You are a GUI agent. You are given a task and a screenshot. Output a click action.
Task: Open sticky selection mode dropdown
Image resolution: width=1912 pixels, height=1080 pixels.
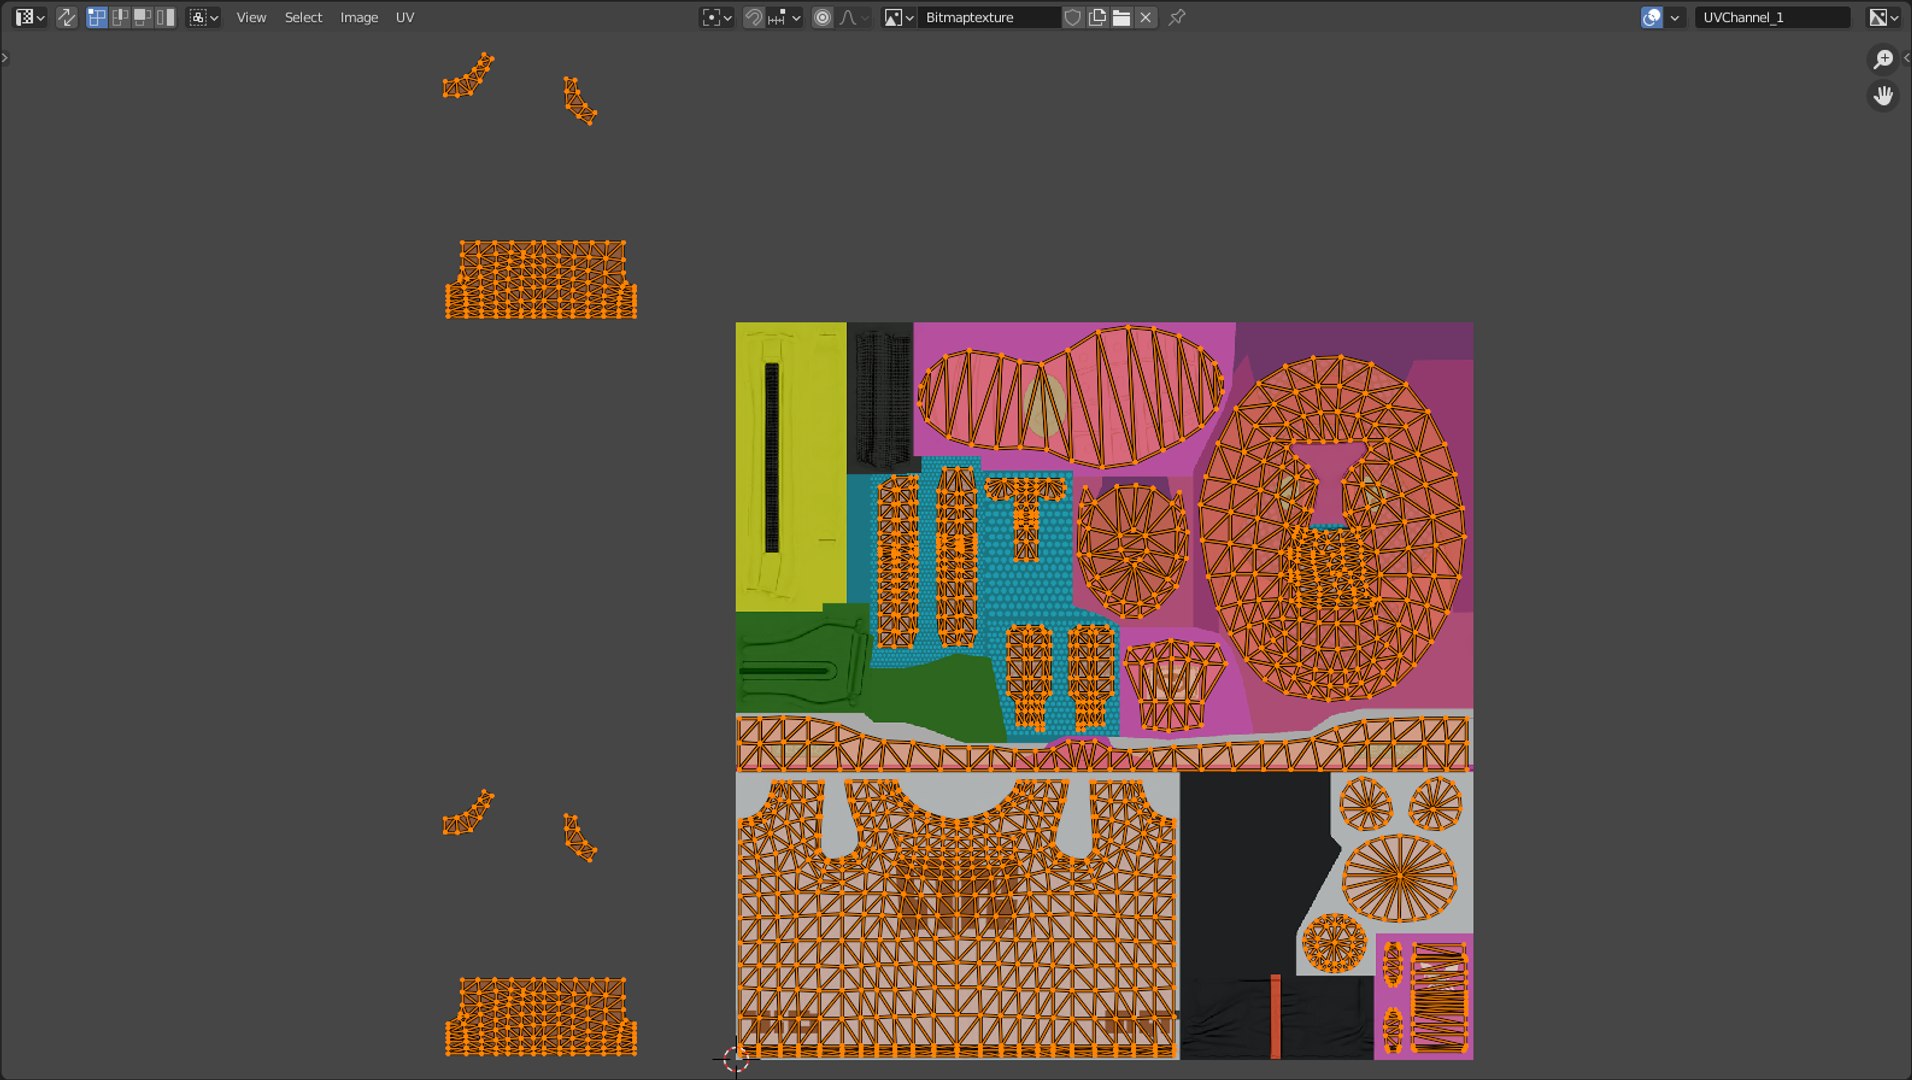pos(203,17)
